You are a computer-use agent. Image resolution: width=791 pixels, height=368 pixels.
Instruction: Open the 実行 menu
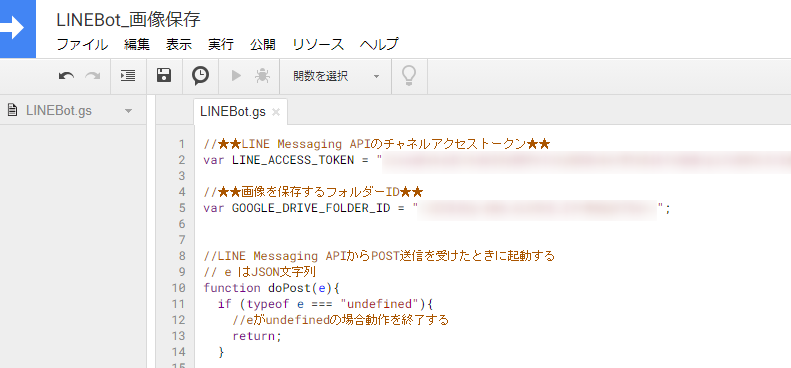click(221, 44)
